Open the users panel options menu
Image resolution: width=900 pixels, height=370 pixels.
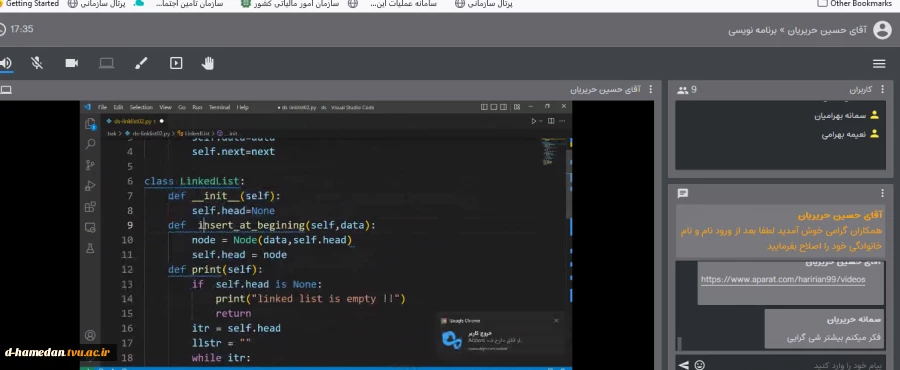(x=882, y=90)
